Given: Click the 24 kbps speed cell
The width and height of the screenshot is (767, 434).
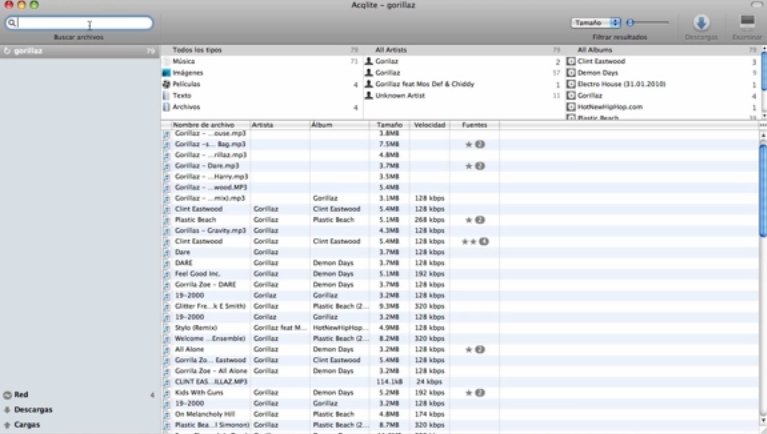Looking at the screenshot, I should [x=429, y=382].
